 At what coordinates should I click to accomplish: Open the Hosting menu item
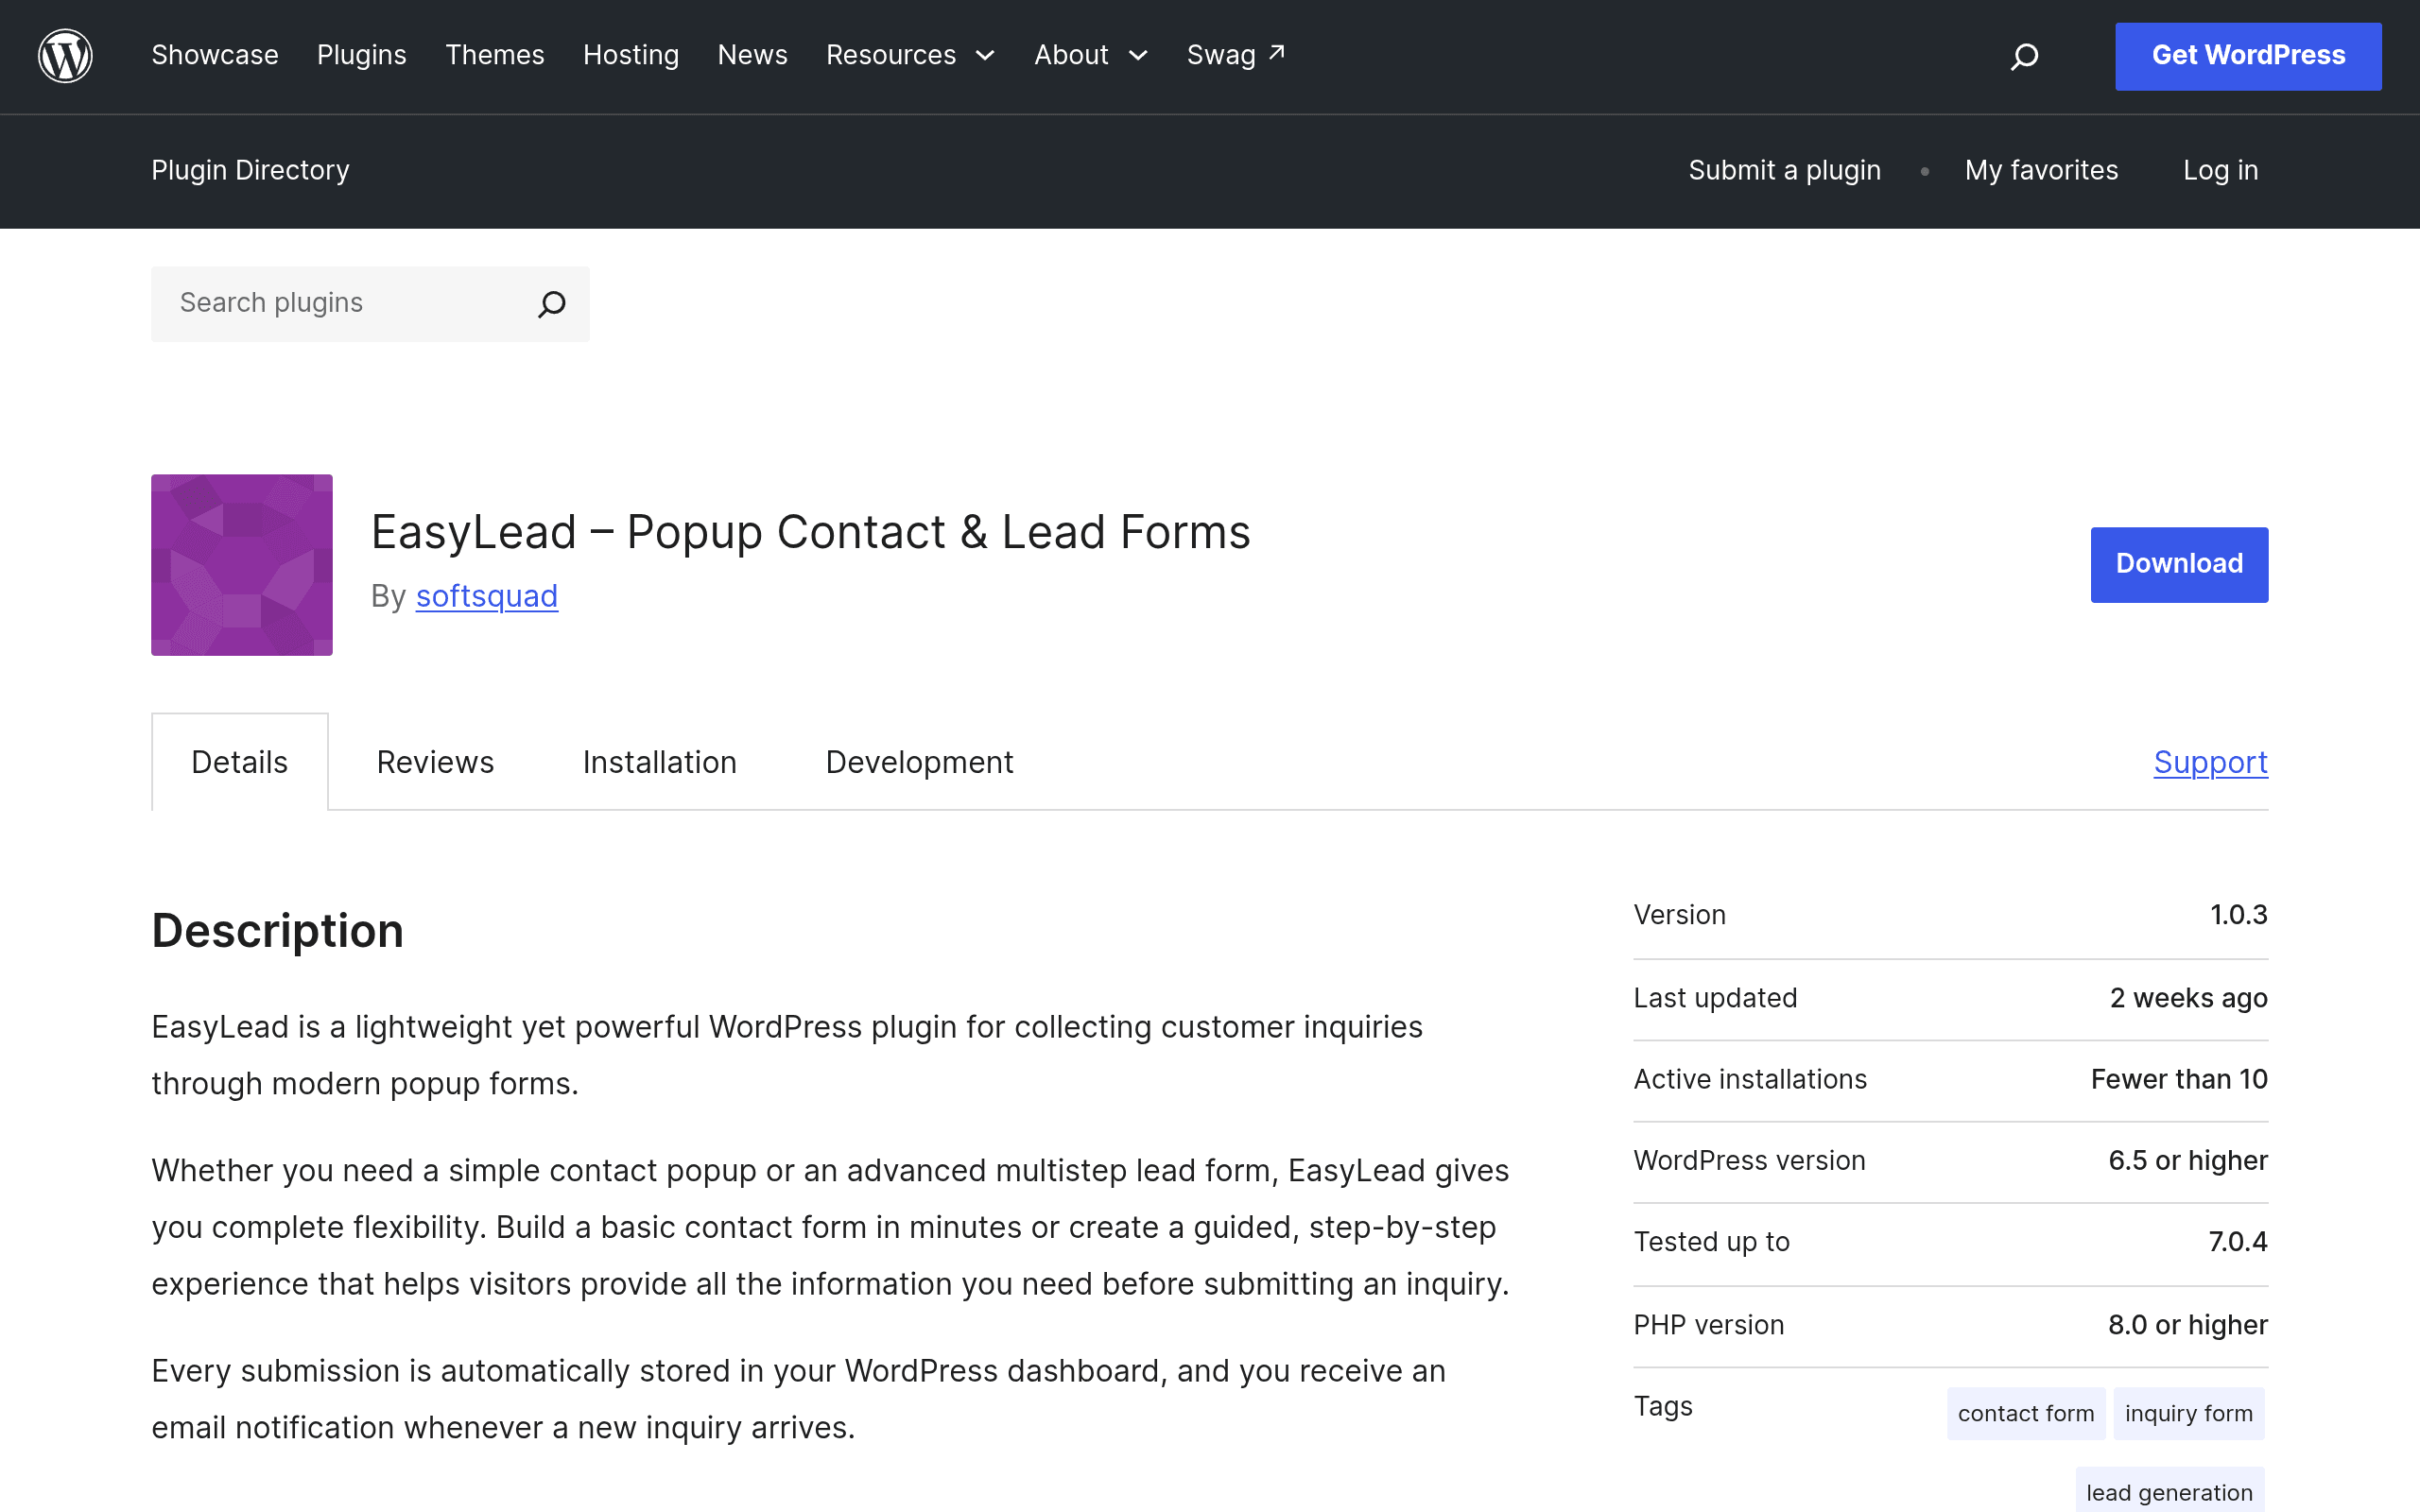[x=631, y=55]
